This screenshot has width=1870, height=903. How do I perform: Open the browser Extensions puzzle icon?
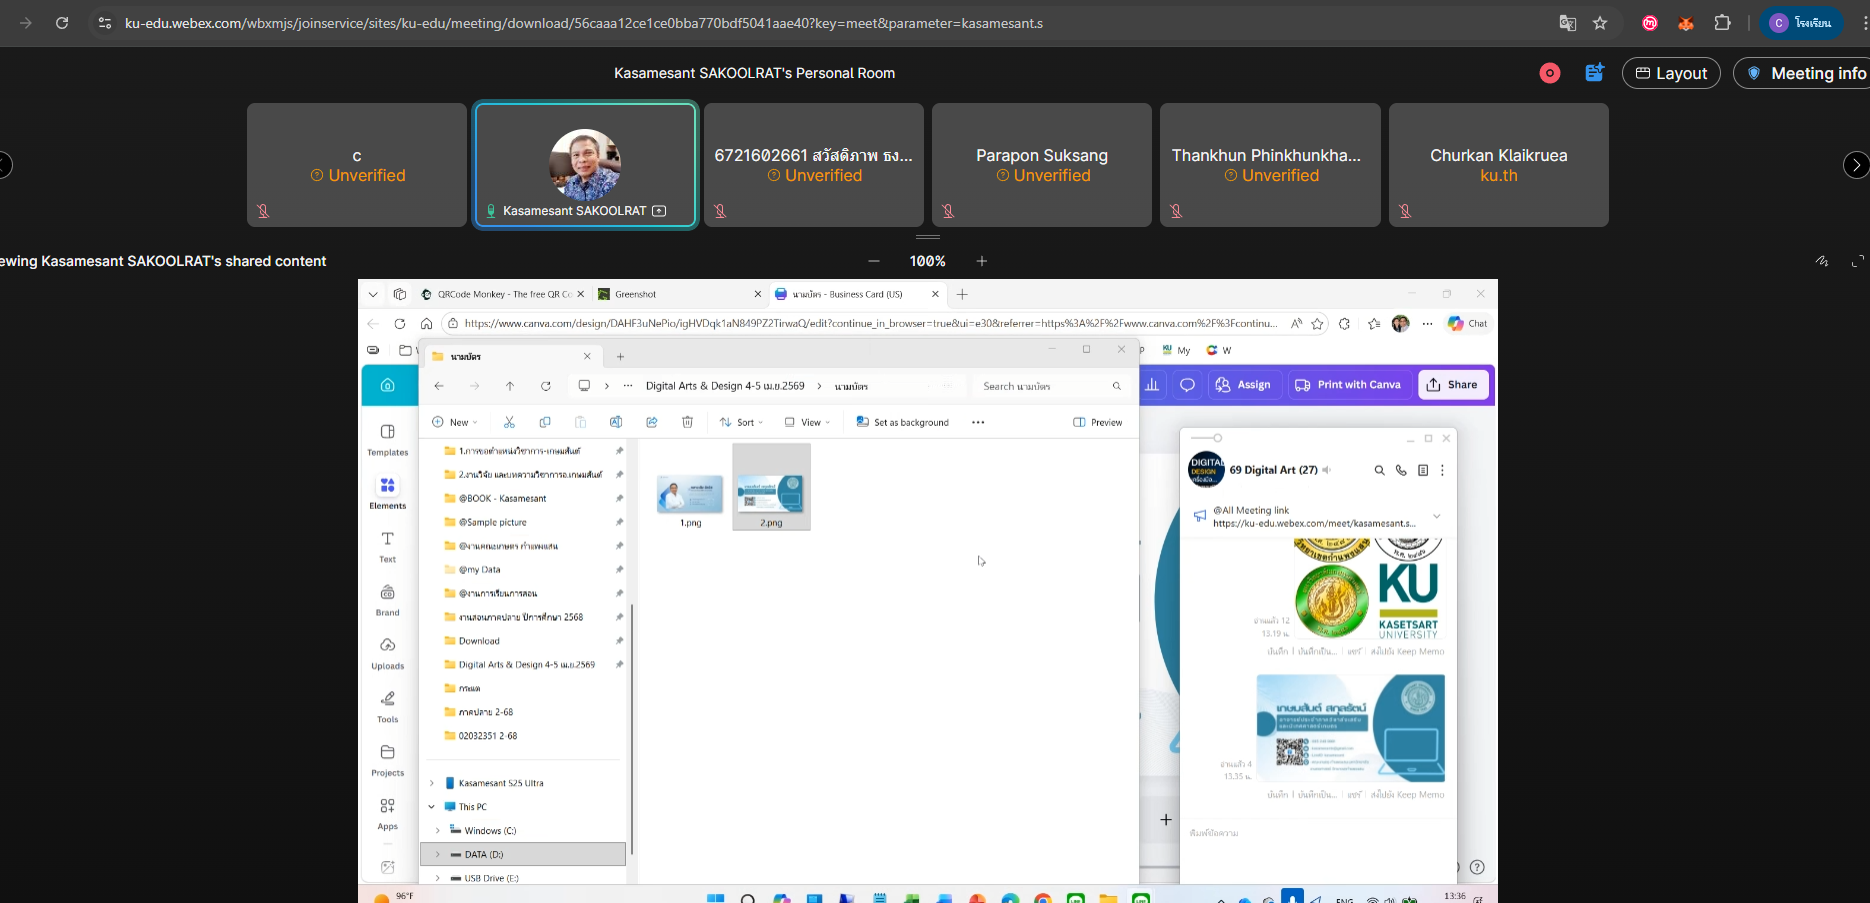(x=1722, y=23)
